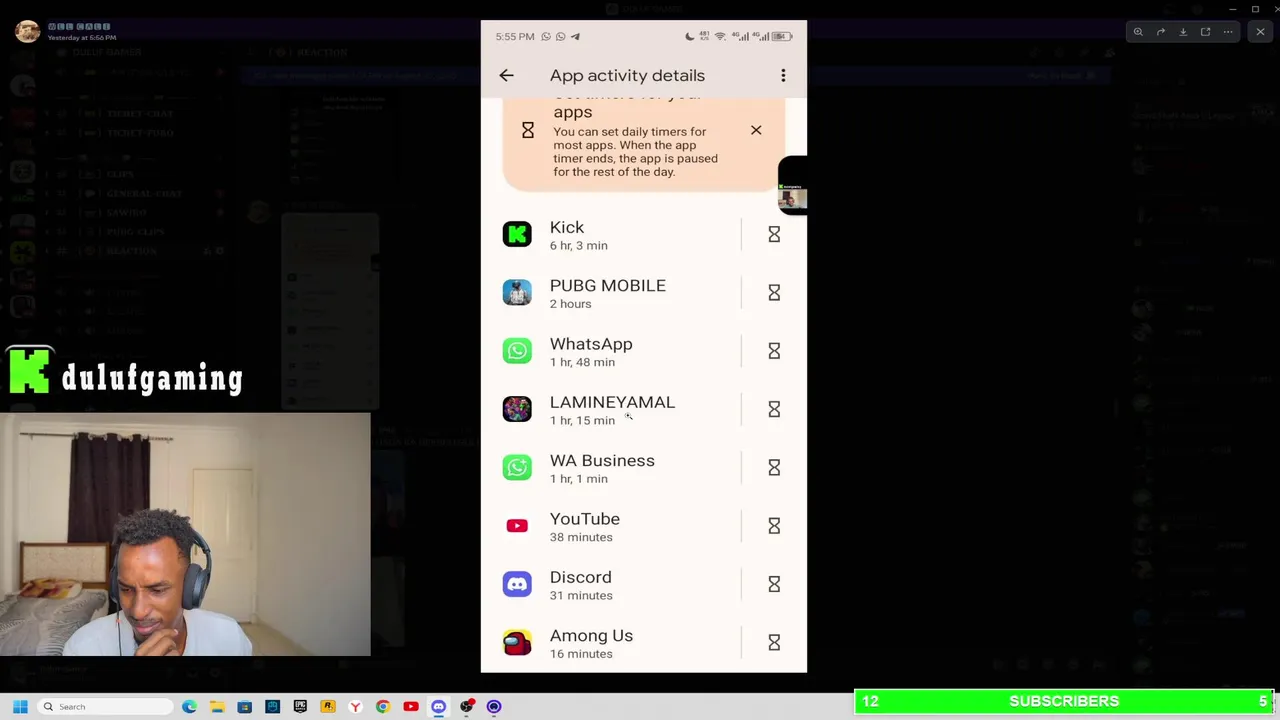Forward the image using the arrow icon
The image size is (1280, 720).
click(1161, 32)
